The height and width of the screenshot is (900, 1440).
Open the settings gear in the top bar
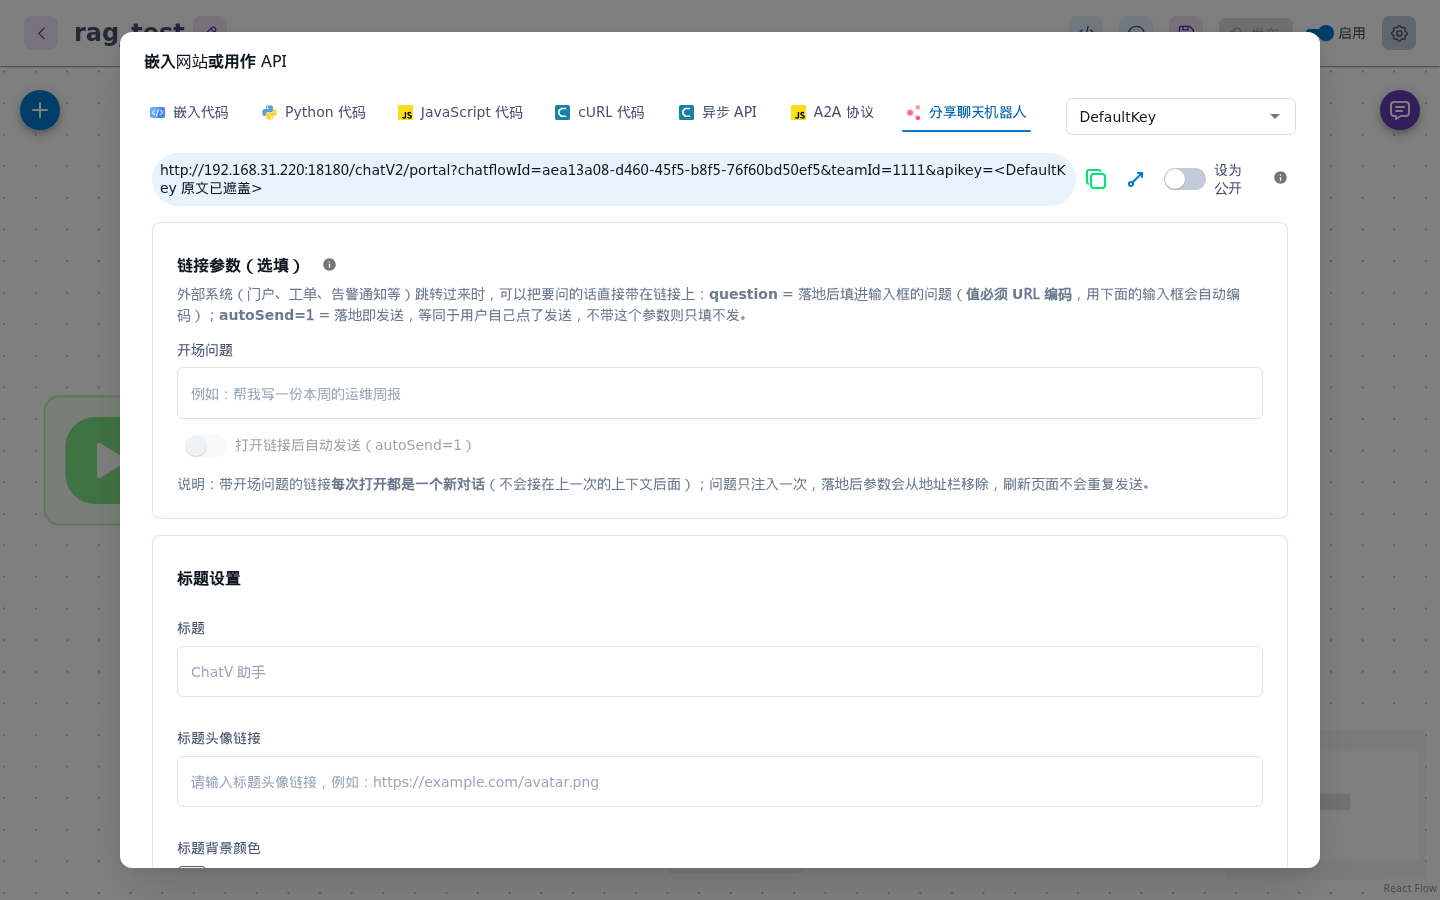click(x=1399, y=33)
